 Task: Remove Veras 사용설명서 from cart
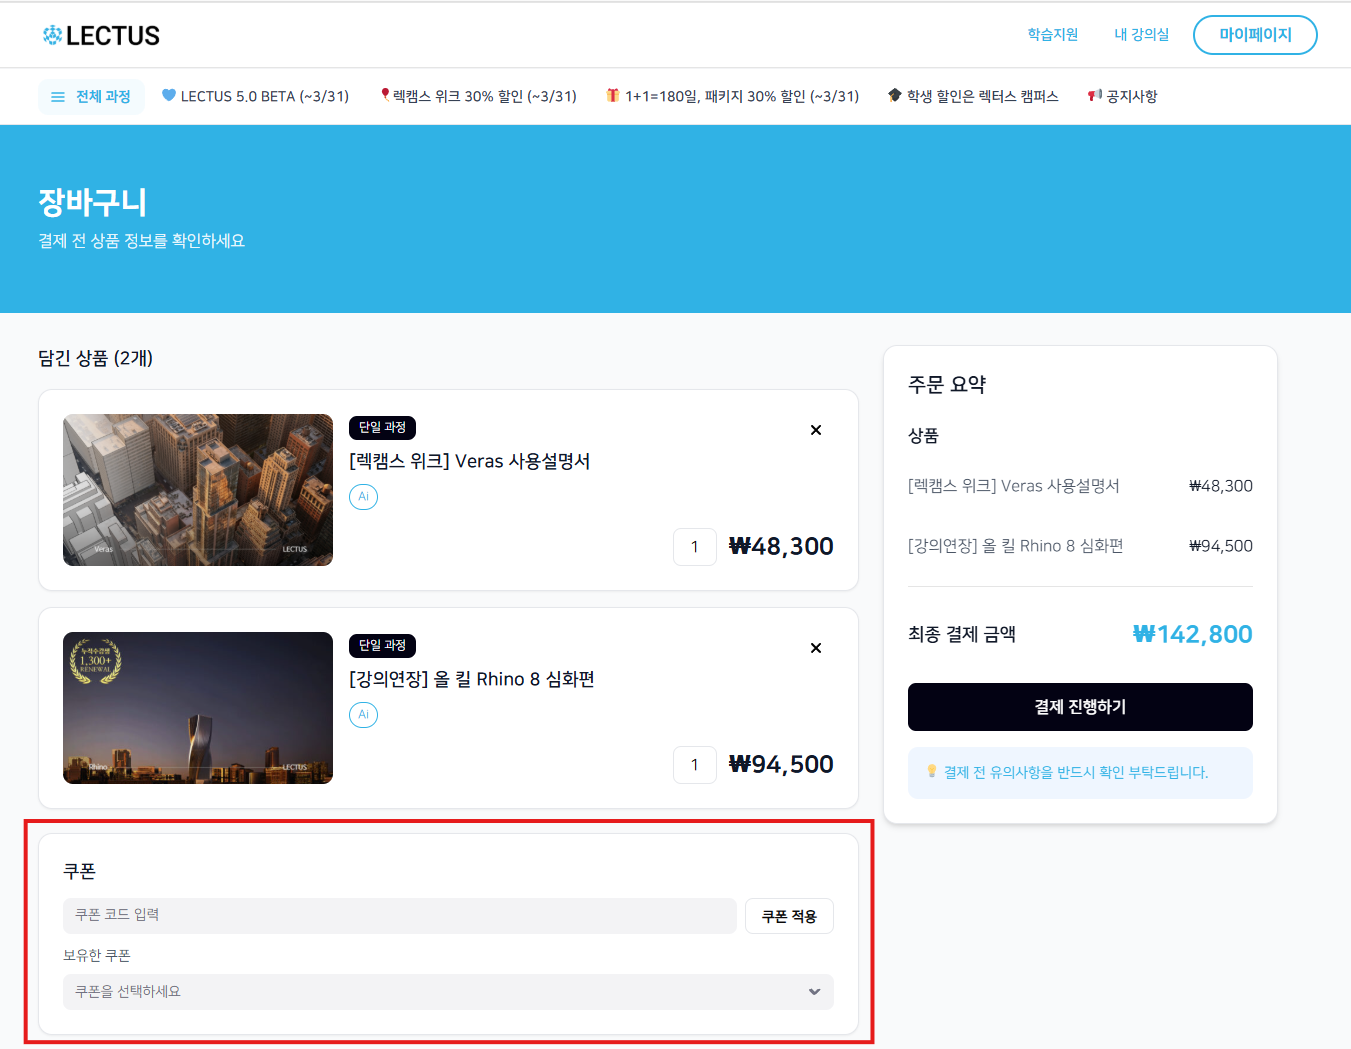[816, 430]
